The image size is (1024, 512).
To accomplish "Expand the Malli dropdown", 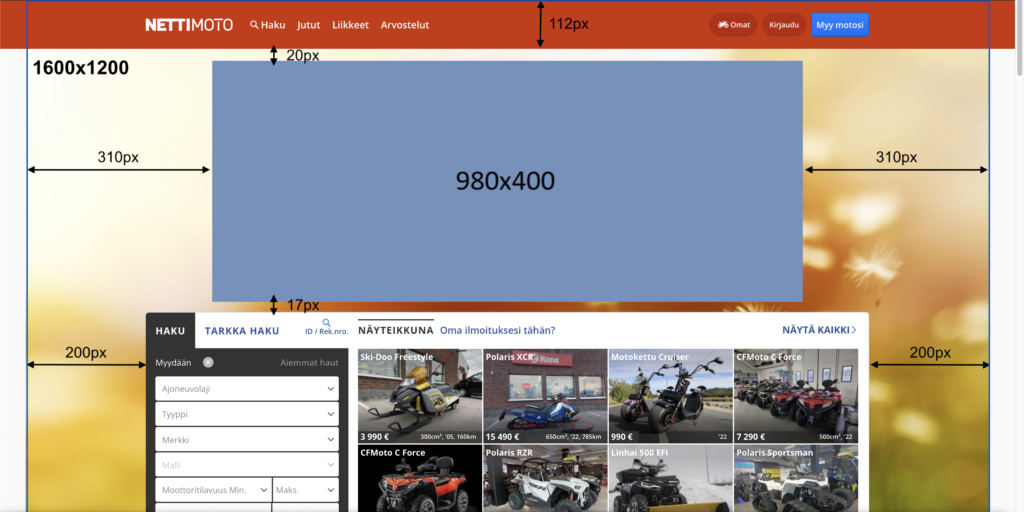I will point(247,465).
